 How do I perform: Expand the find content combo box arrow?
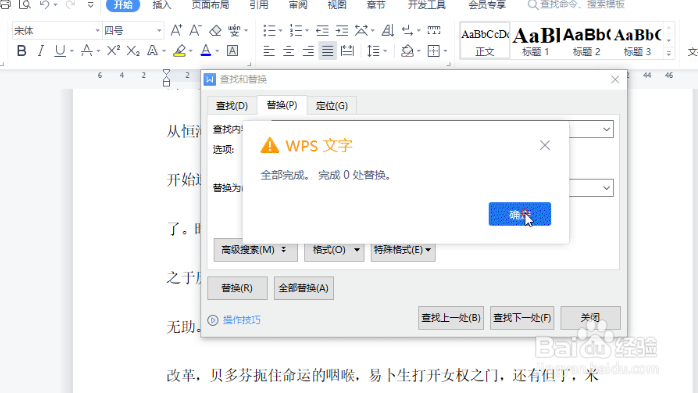click(x=606, y=130)
